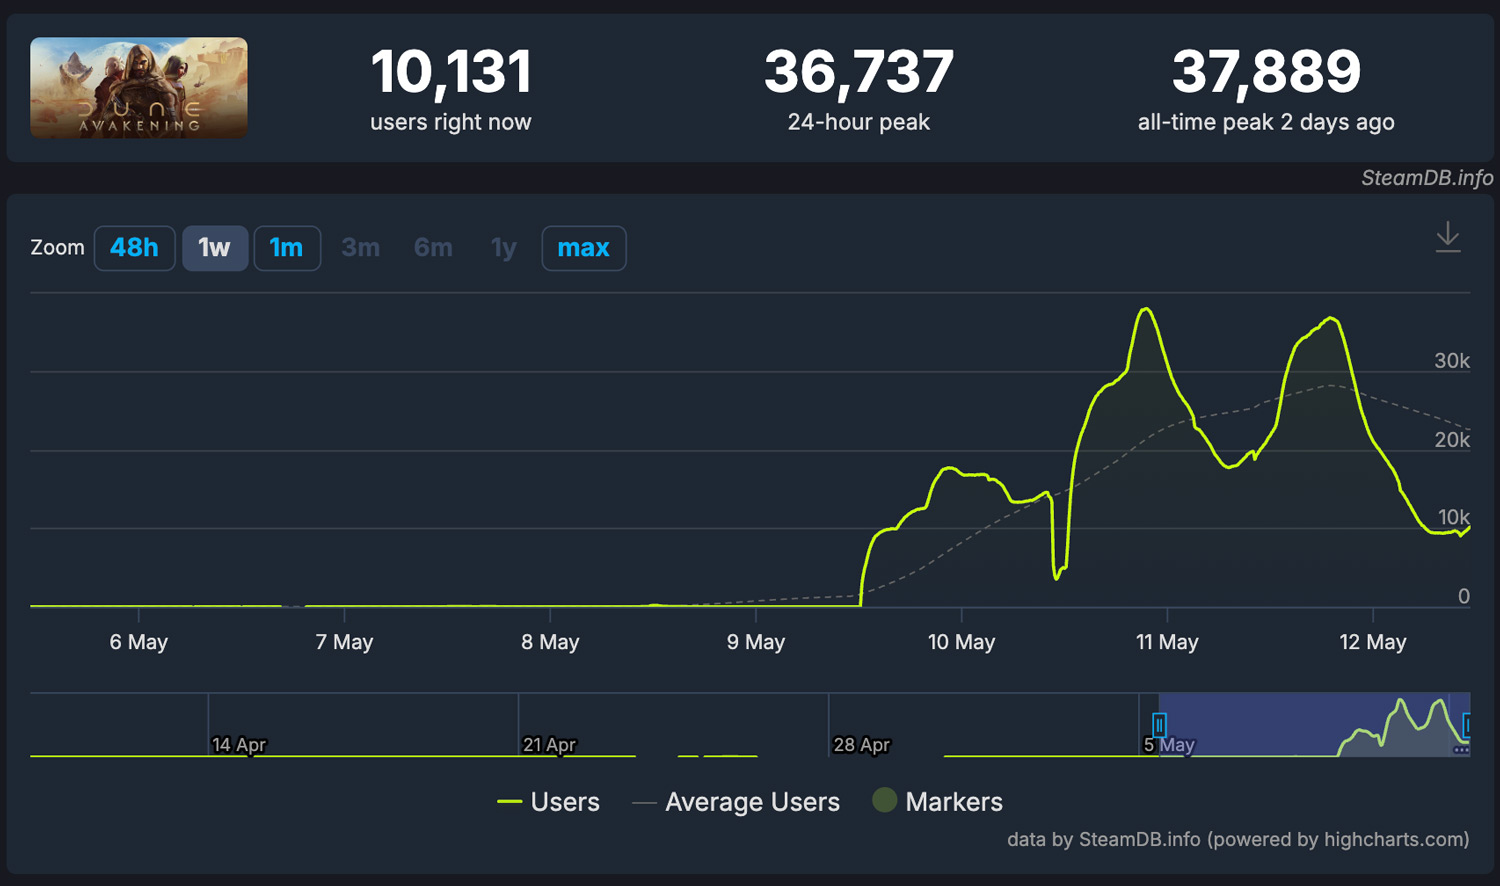Select the 1w zoom range
This screenshot has width=1500, height=886.
(214, 248)
